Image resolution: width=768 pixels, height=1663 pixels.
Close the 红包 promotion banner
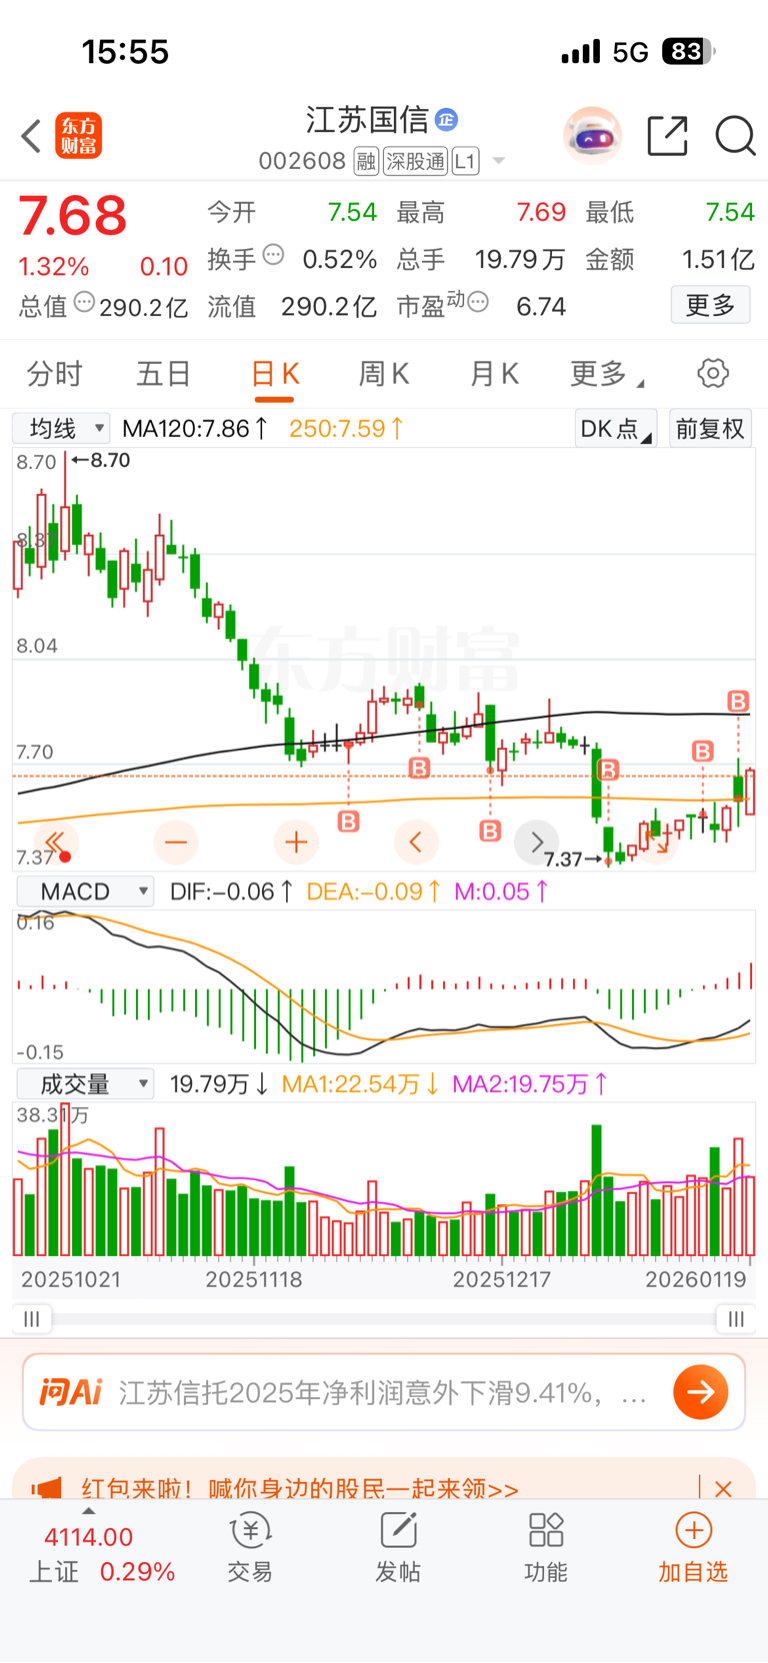tap(724, 1488)
